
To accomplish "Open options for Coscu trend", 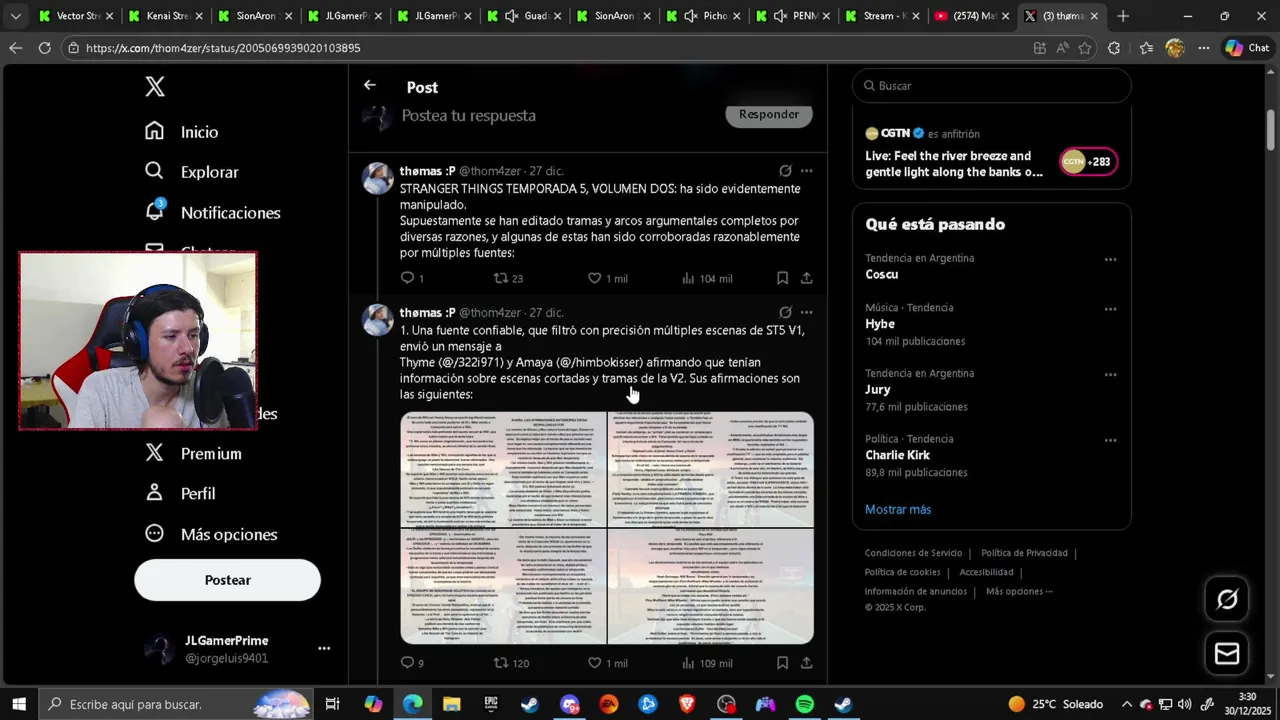I will tap(1110, 259).
